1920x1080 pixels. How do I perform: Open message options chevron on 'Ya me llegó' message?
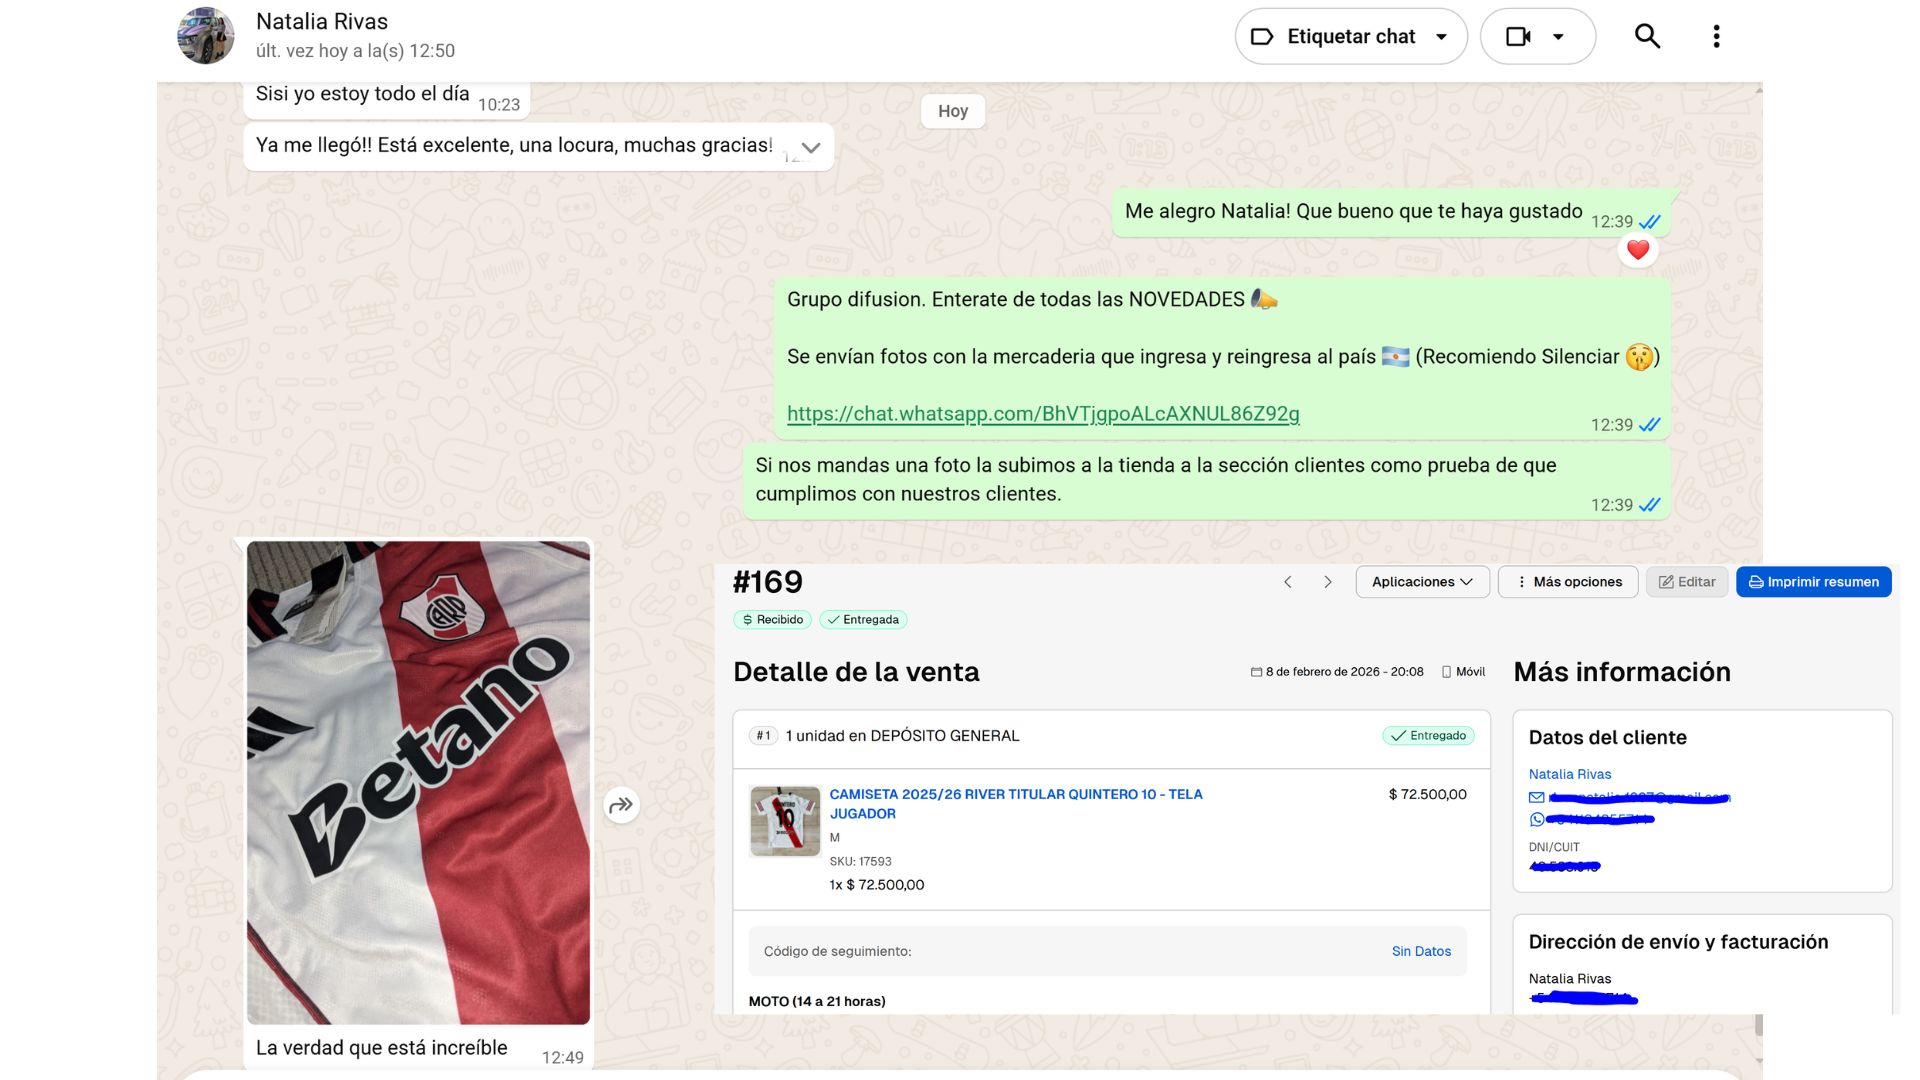pyautogui.click(x=811, y=148)
